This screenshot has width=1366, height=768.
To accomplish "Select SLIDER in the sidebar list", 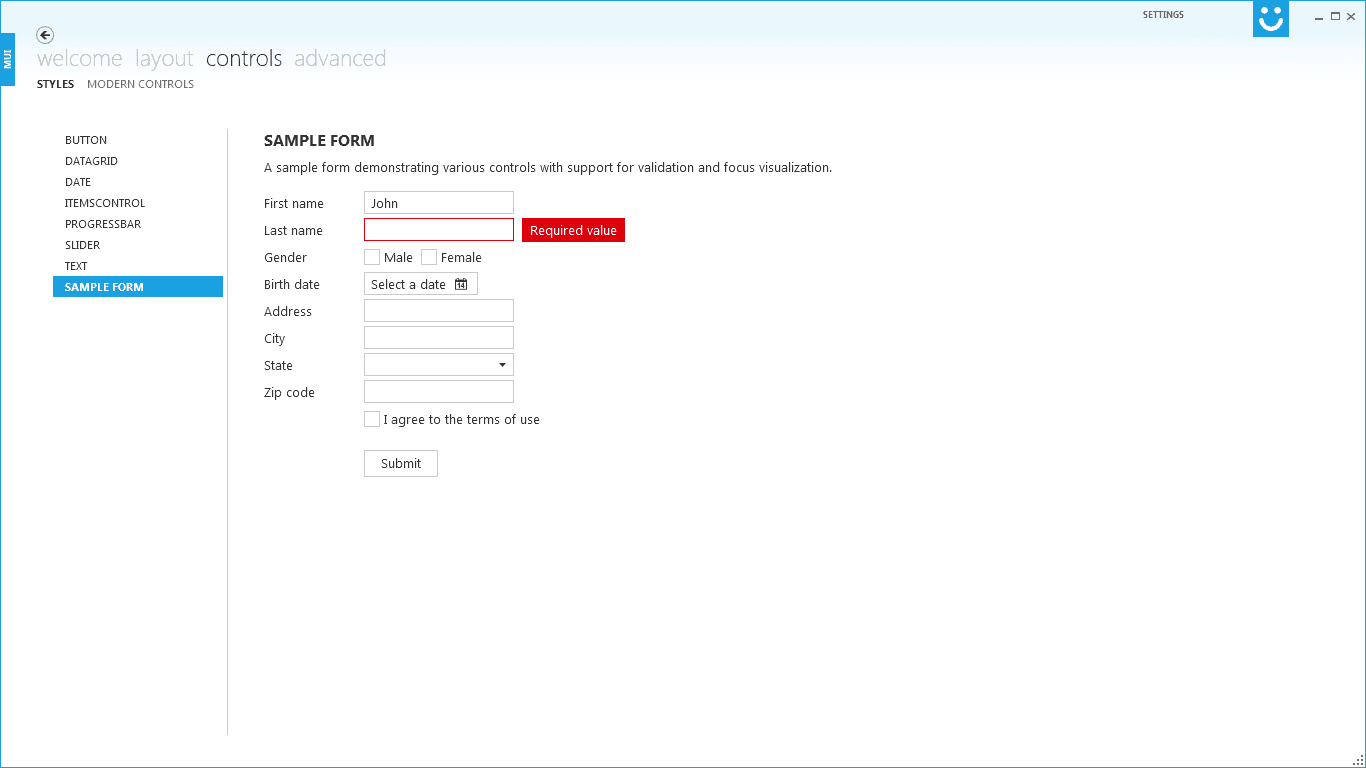I will (82, 244).
